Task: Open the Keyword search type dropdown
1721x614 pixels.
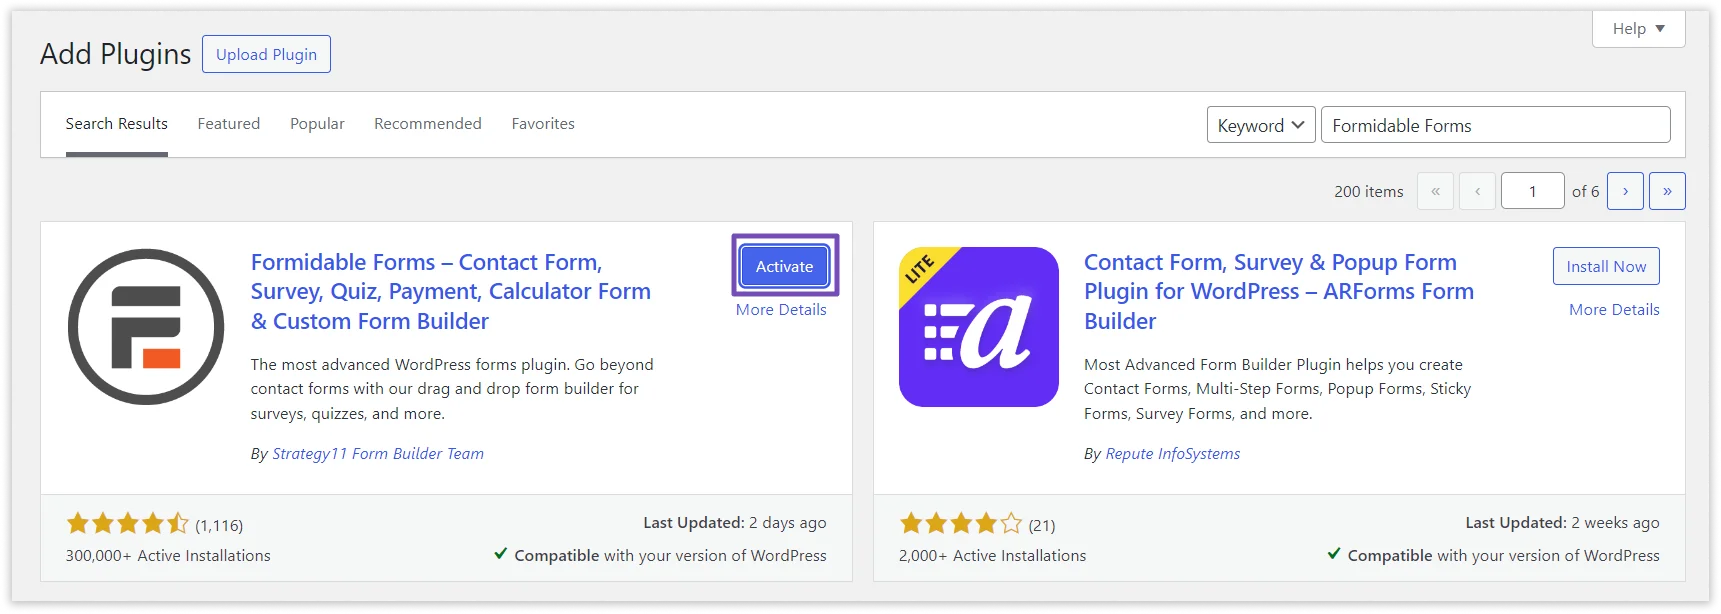Action: [1260, 125]
